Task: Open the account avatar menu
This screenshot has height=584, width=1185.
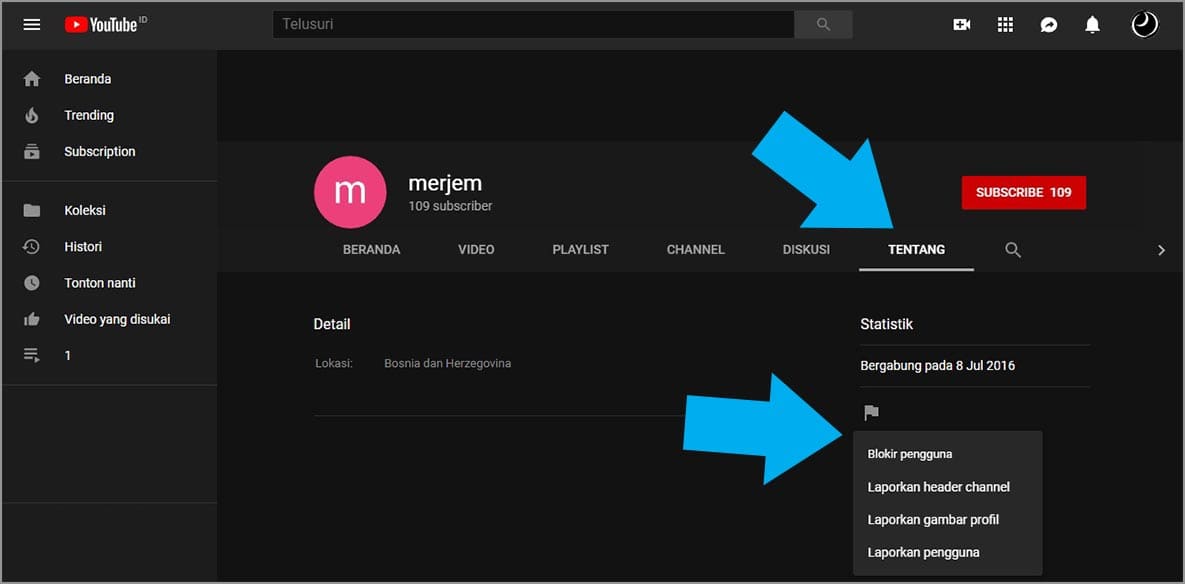Action: tap(1144, 25)
